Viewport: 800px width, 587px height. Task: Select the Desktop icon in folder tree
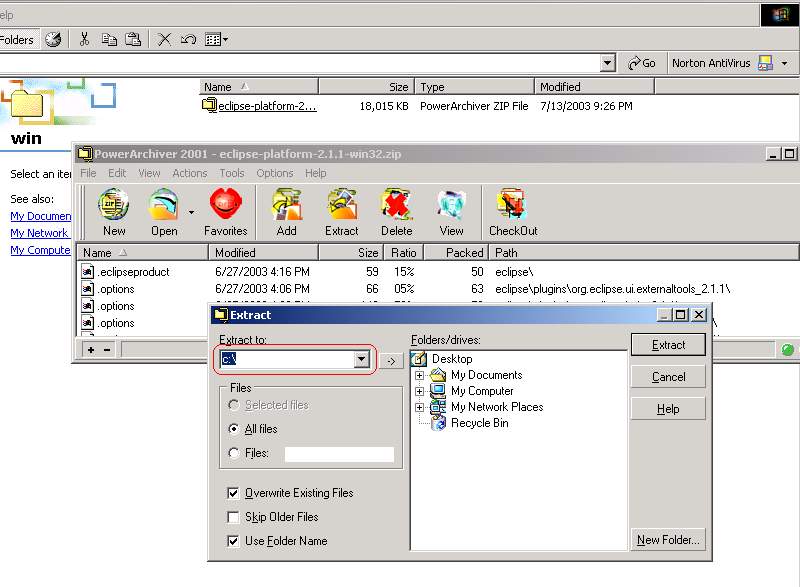point(418,359)
